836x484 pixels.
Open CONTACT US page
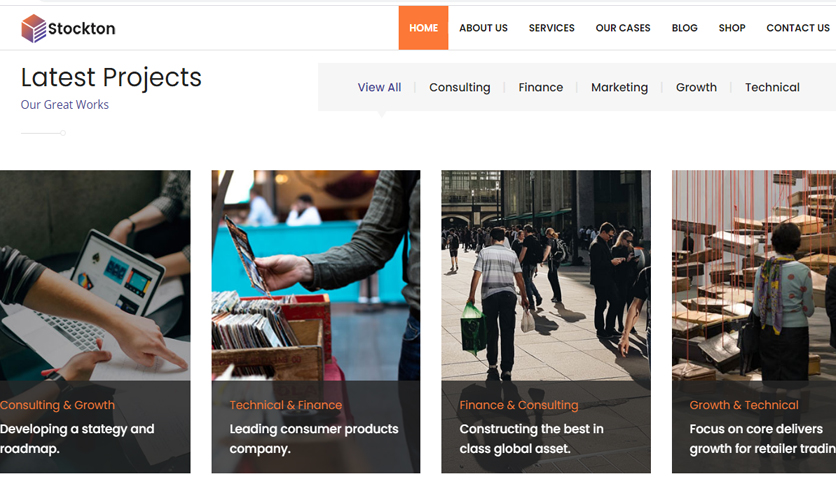798,28
